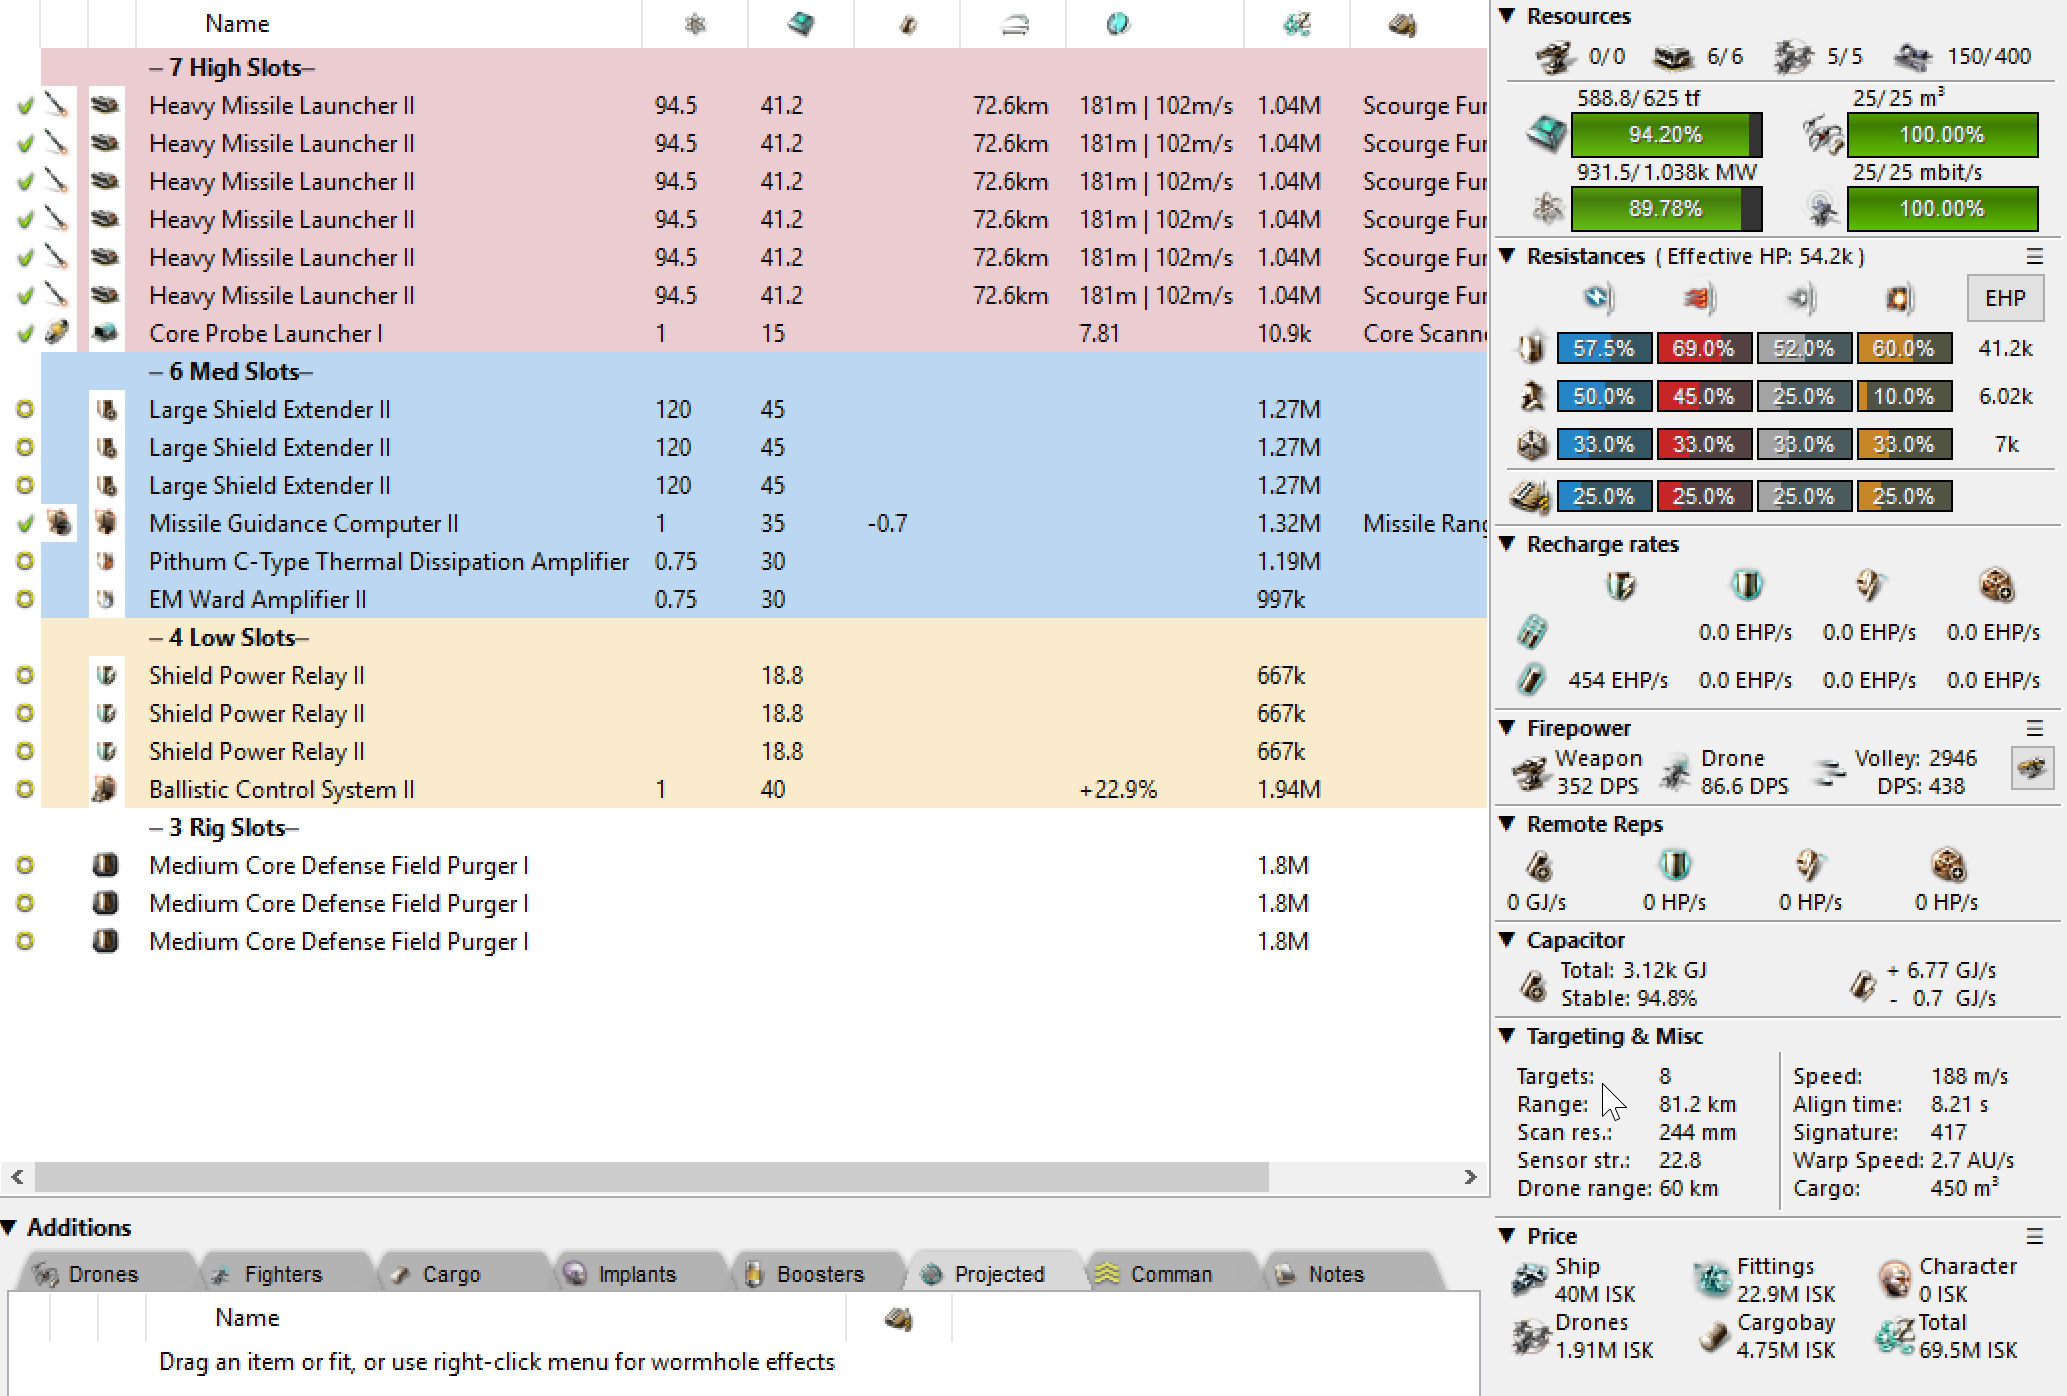
Task: Open the Price section options menu
Action: (x=2034, y=1236)
